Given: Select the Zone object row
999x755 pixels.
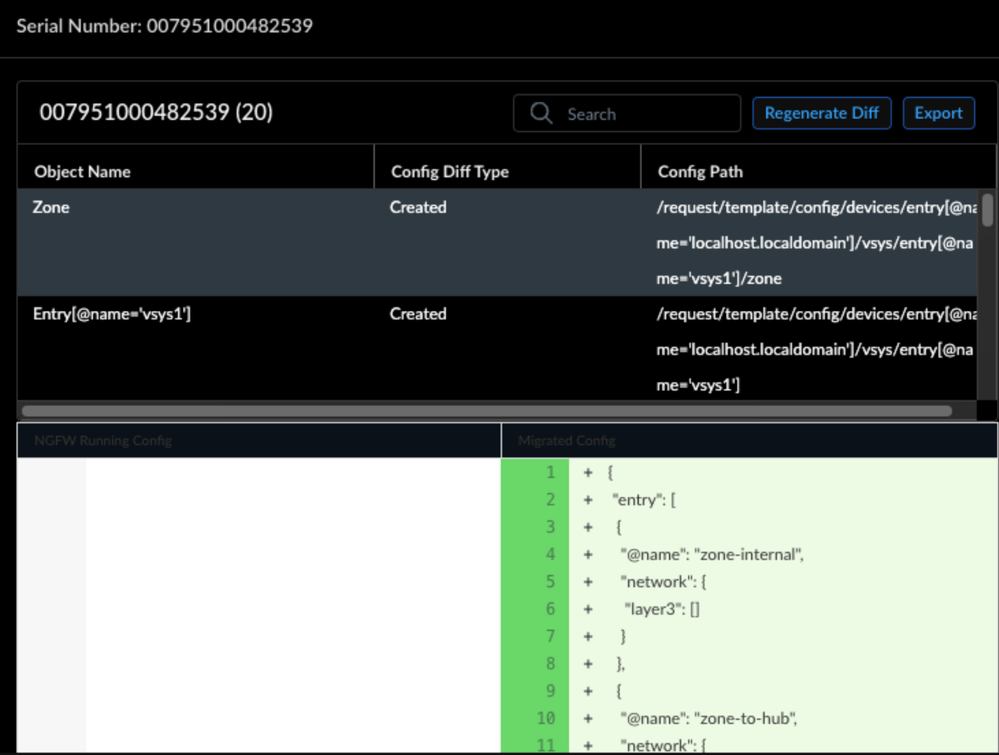Looking at the screenshot, I should pyautogui.click(x=497, y=242).
